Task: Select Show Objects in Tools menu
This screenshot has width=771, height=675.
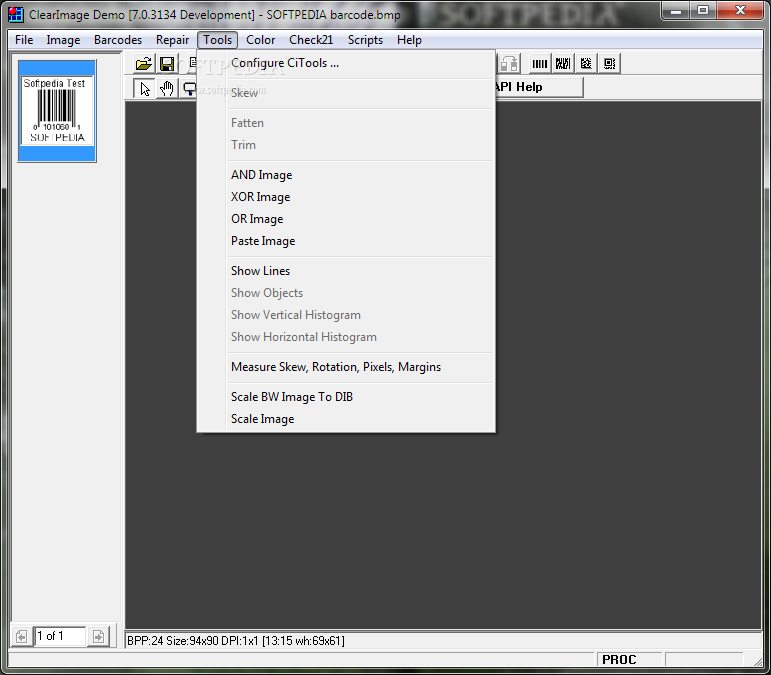Action: point(346,293)
